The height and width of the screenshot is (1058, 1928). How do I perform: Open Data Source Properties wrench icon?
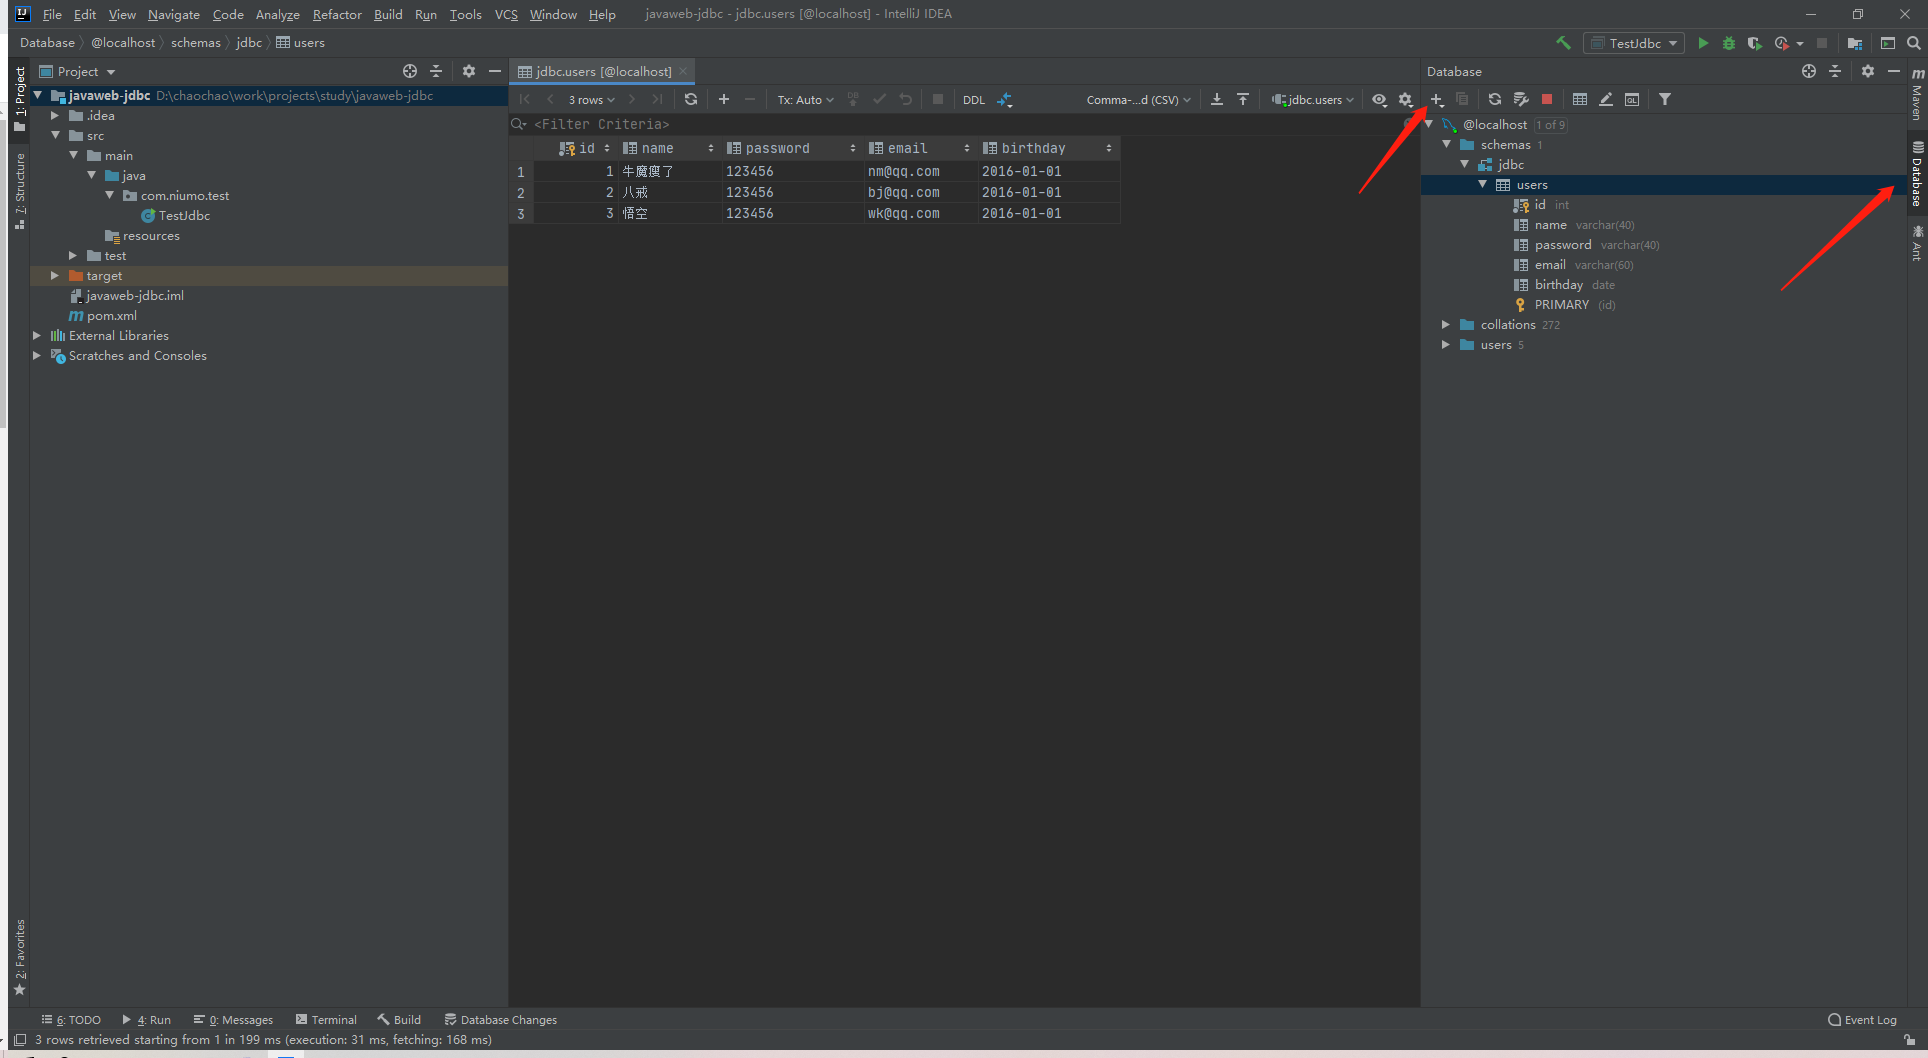click(x=1521, y=99)
